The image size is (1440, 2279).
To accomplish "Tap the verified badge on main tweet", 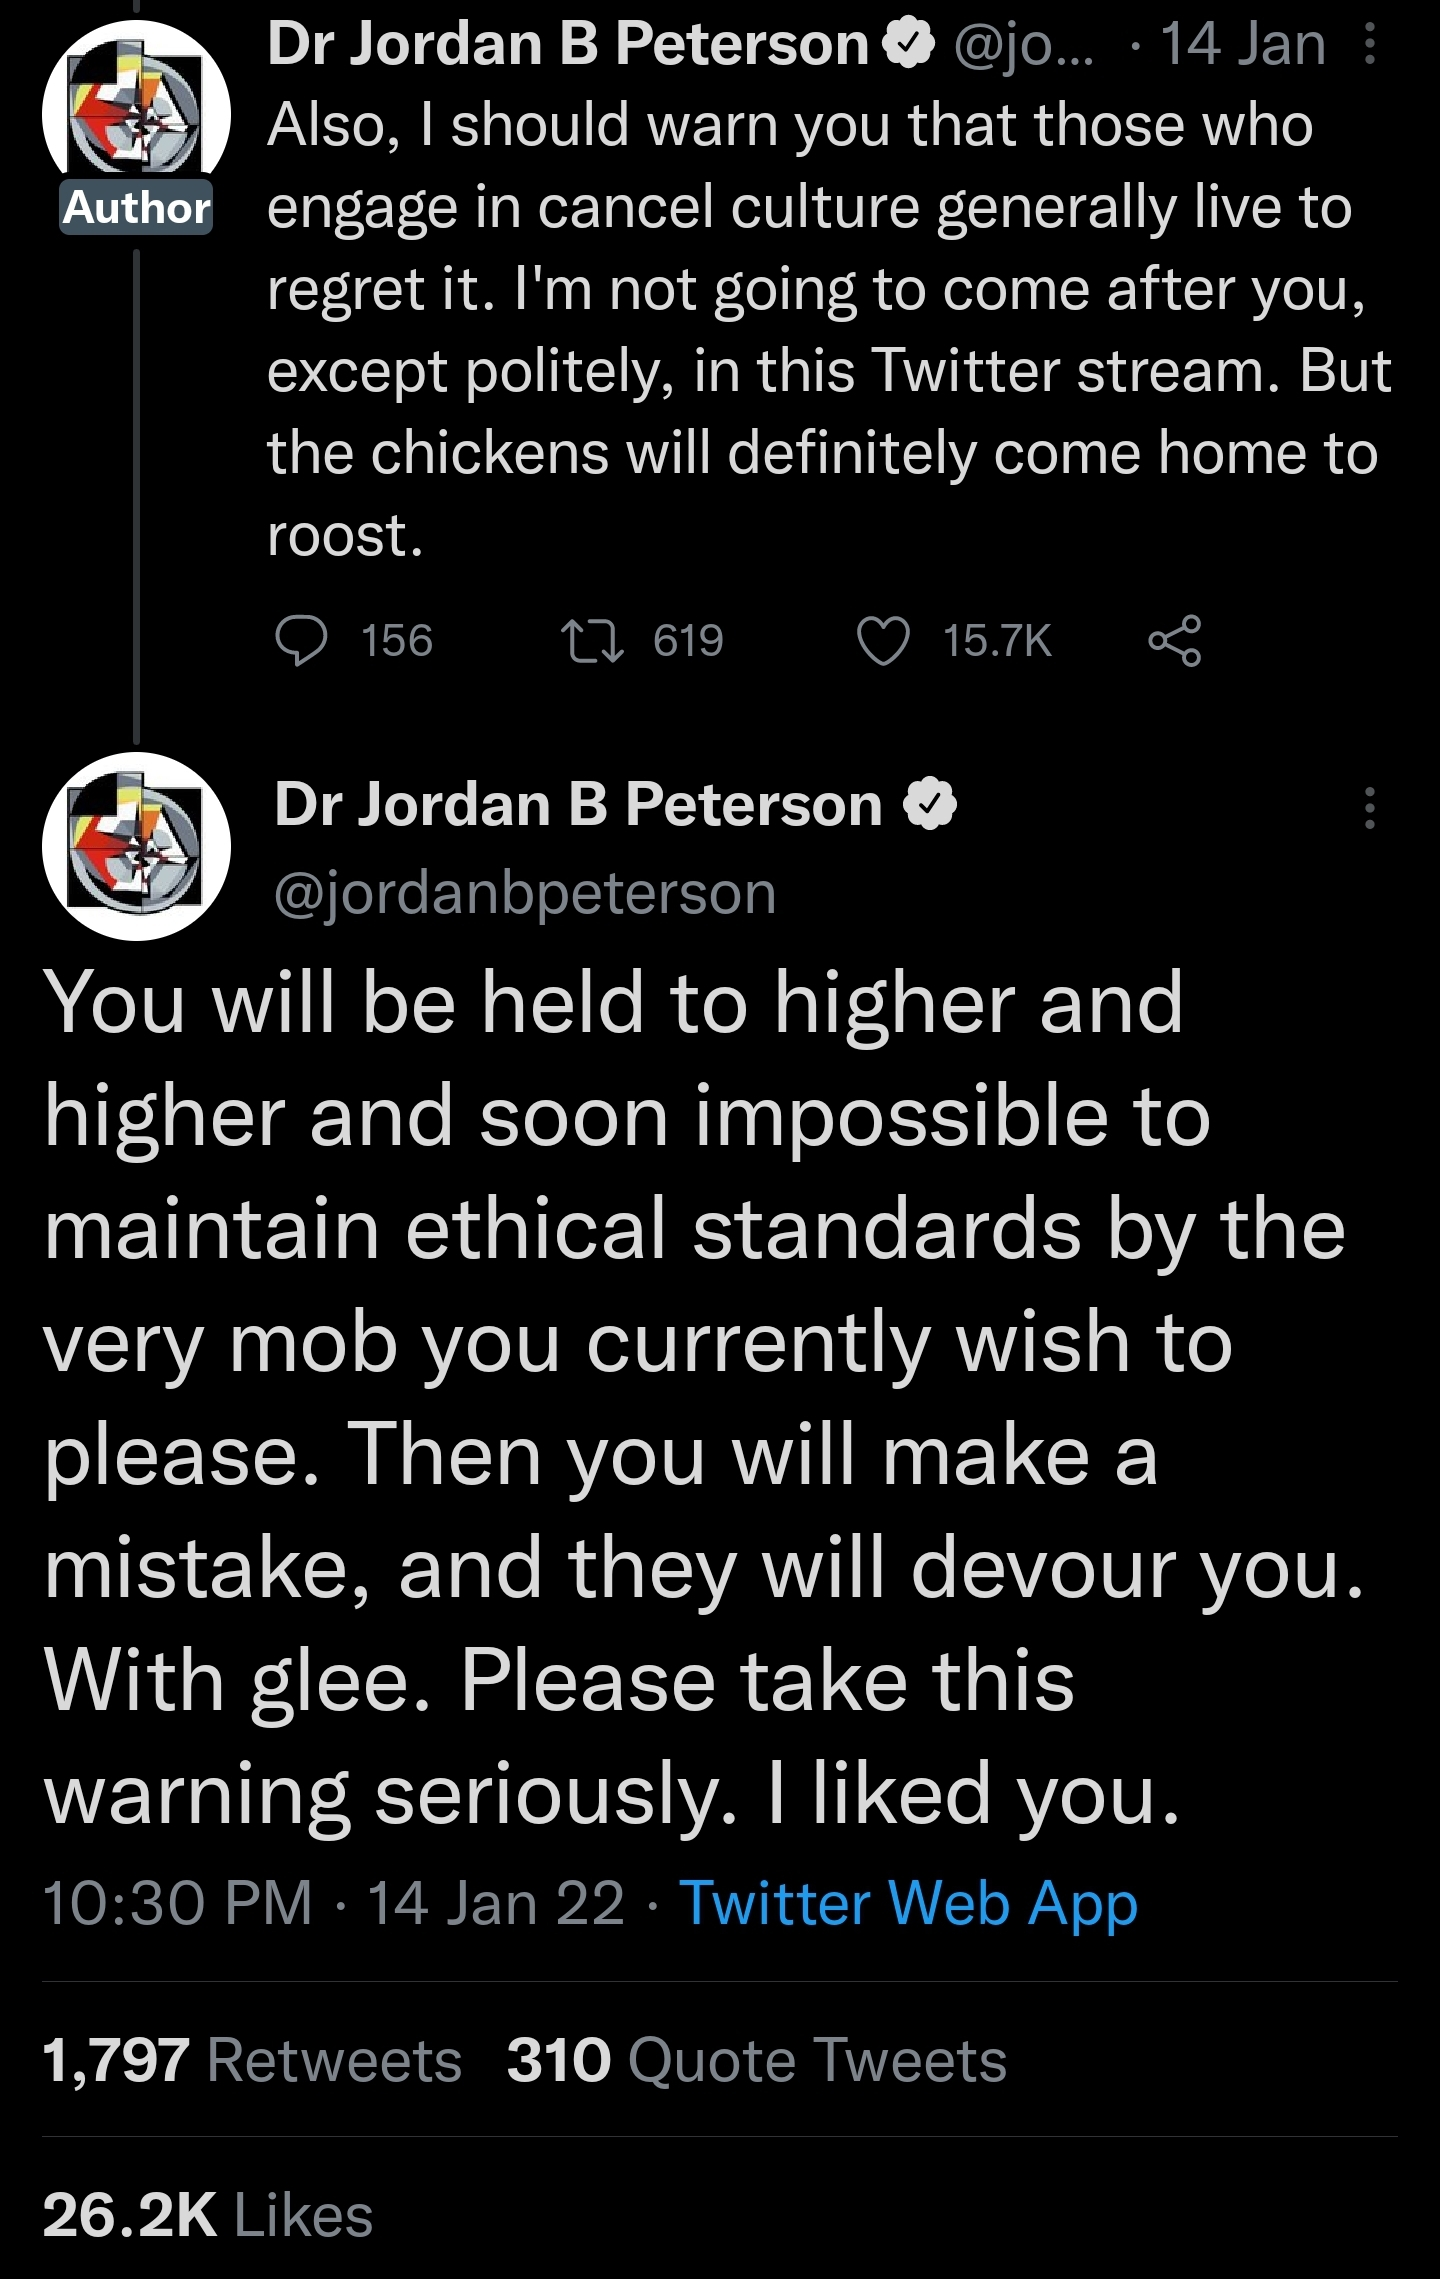I will 931,805.
